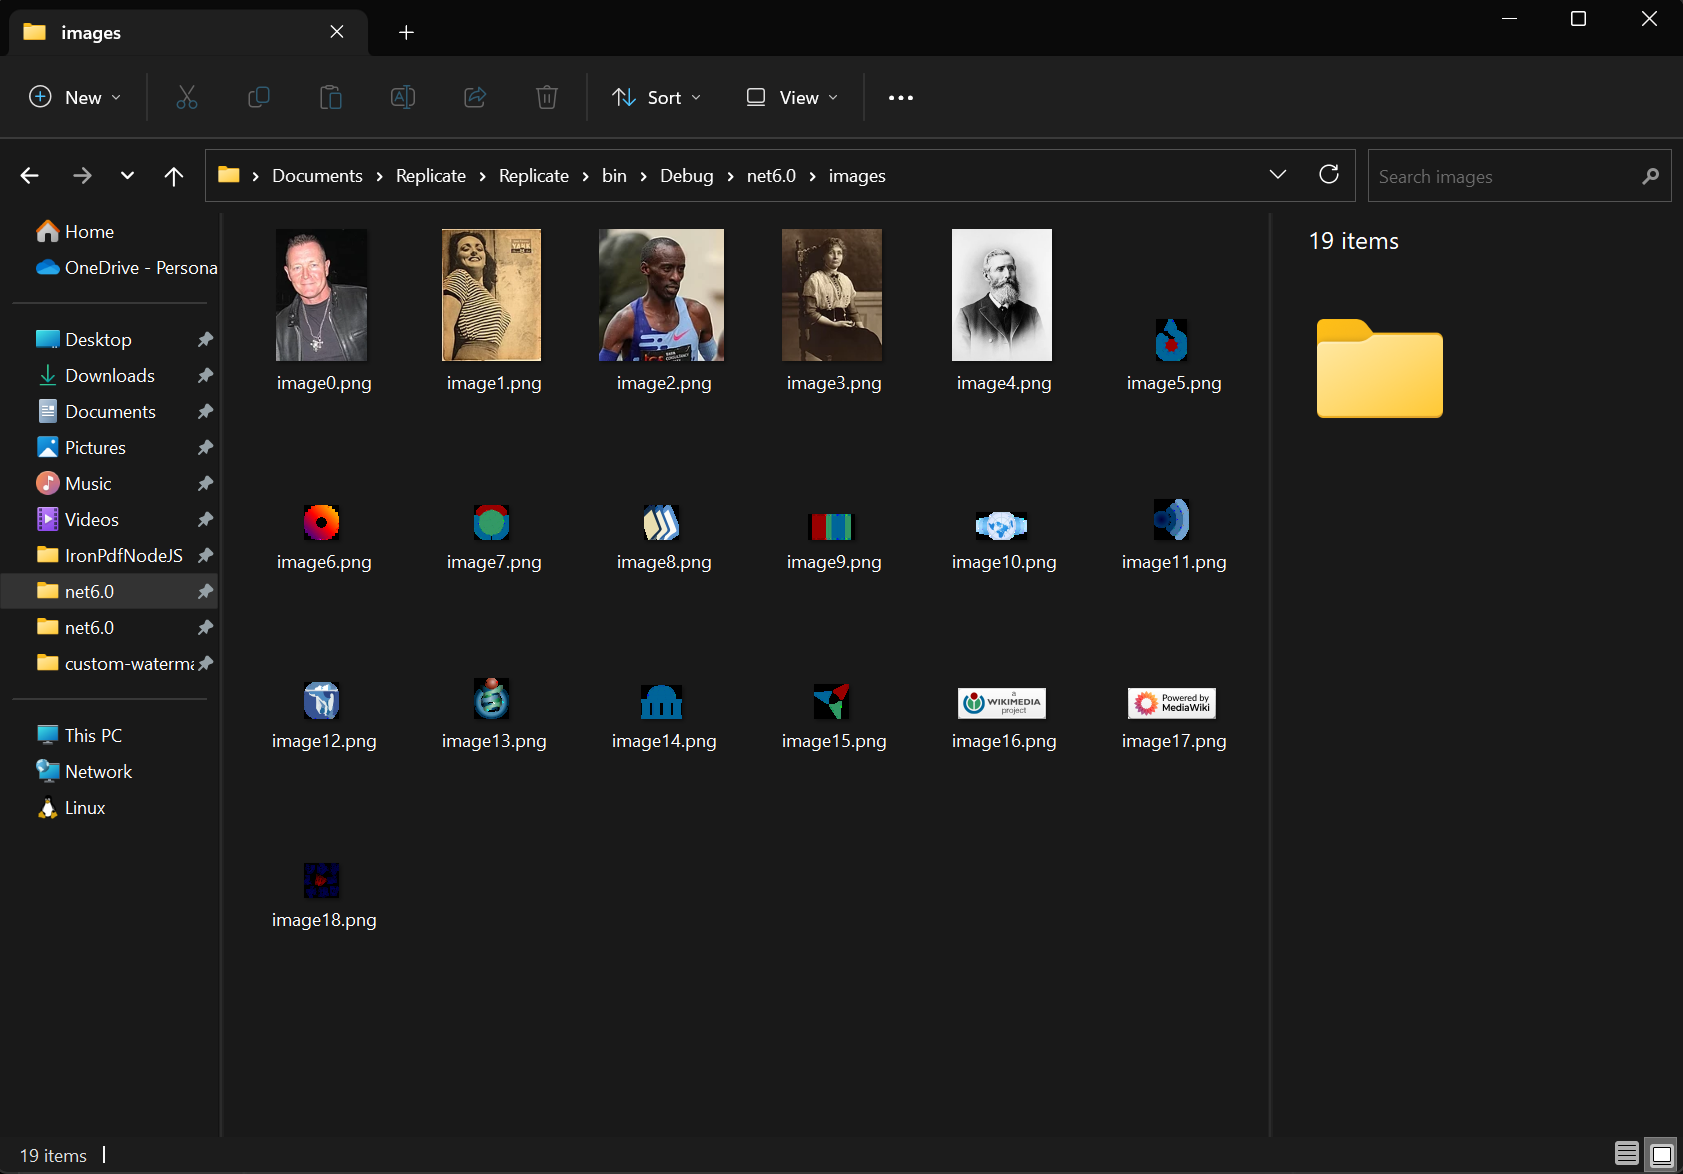
Task: Open the View dropdown menu
Action: click(x=792, y=97)
